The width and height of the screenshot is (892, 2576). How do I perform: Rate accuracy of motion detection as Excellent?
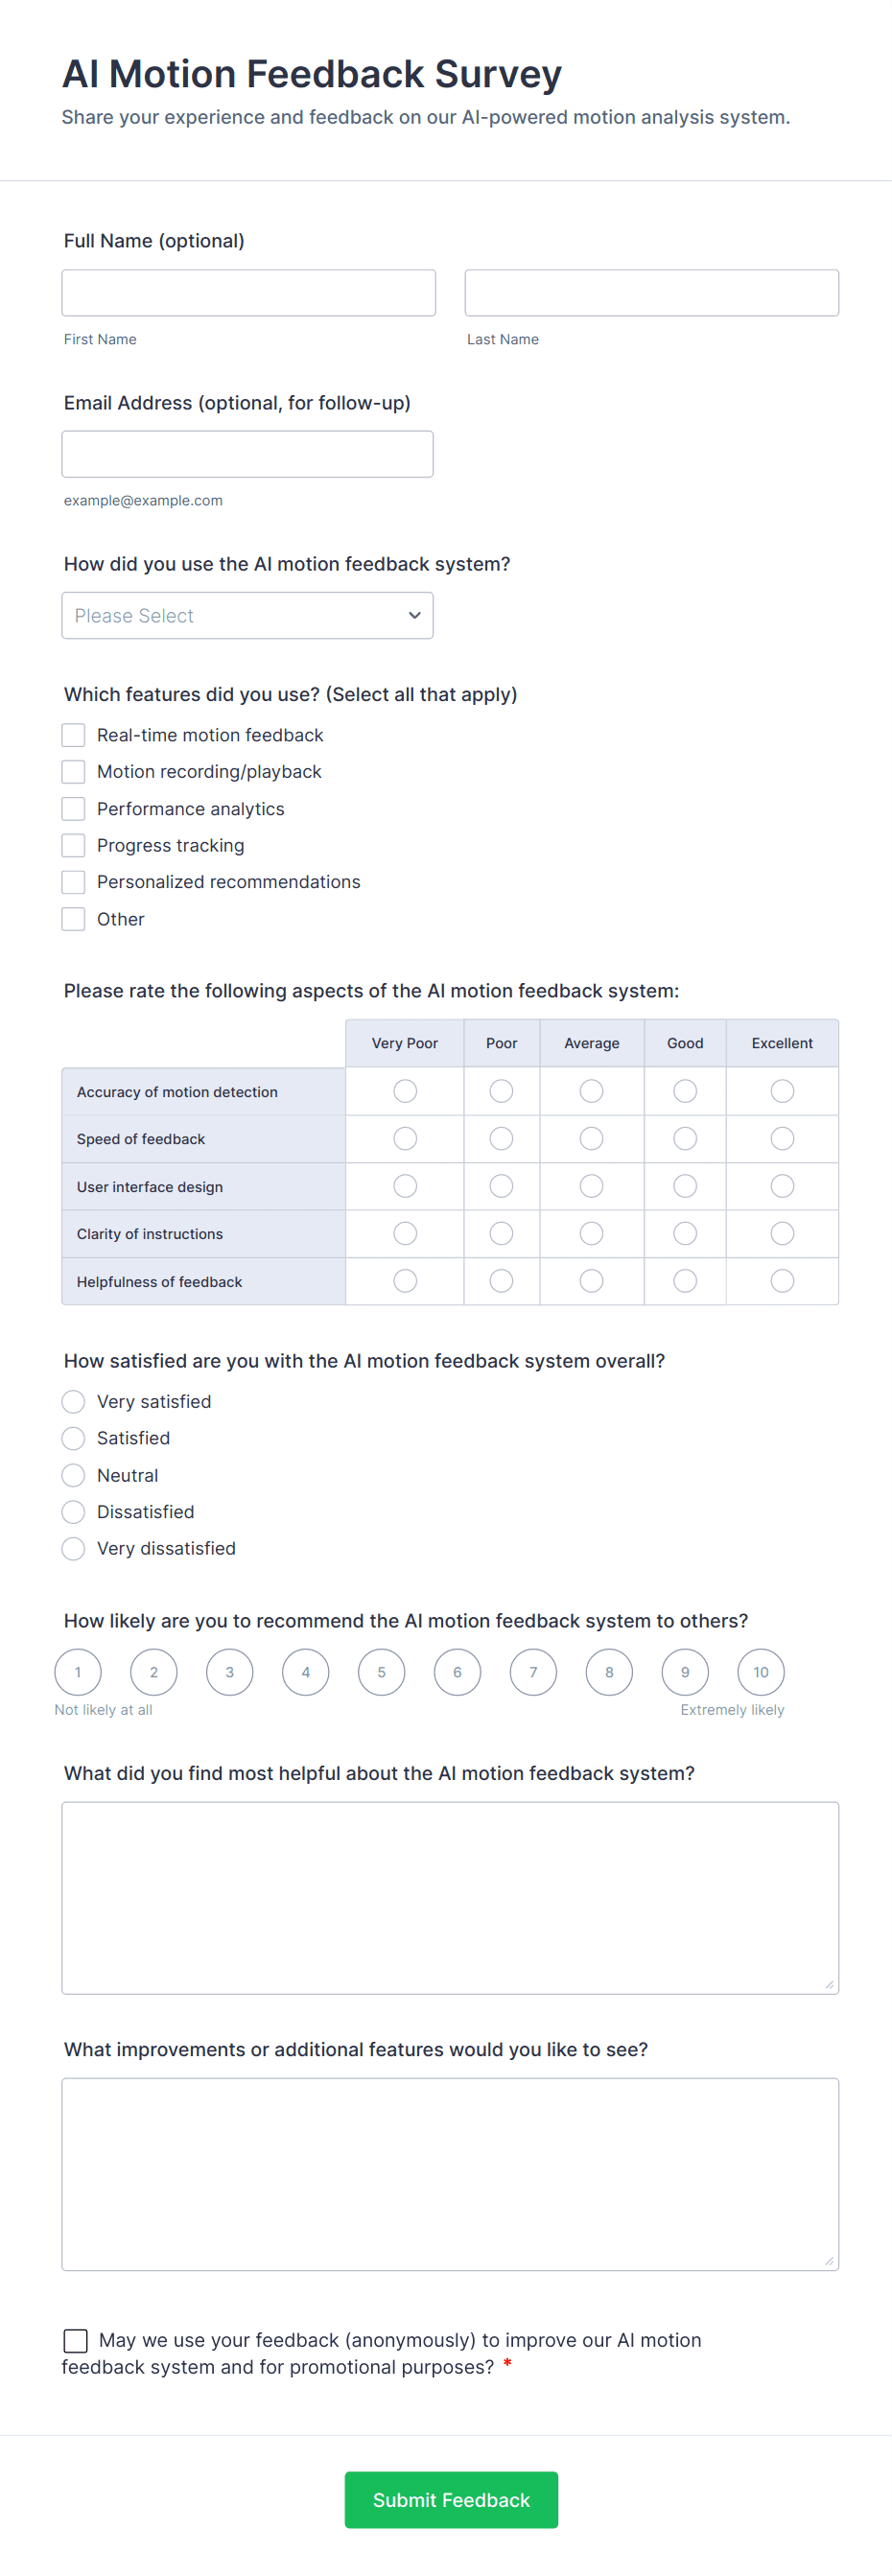coord(782,1091)
